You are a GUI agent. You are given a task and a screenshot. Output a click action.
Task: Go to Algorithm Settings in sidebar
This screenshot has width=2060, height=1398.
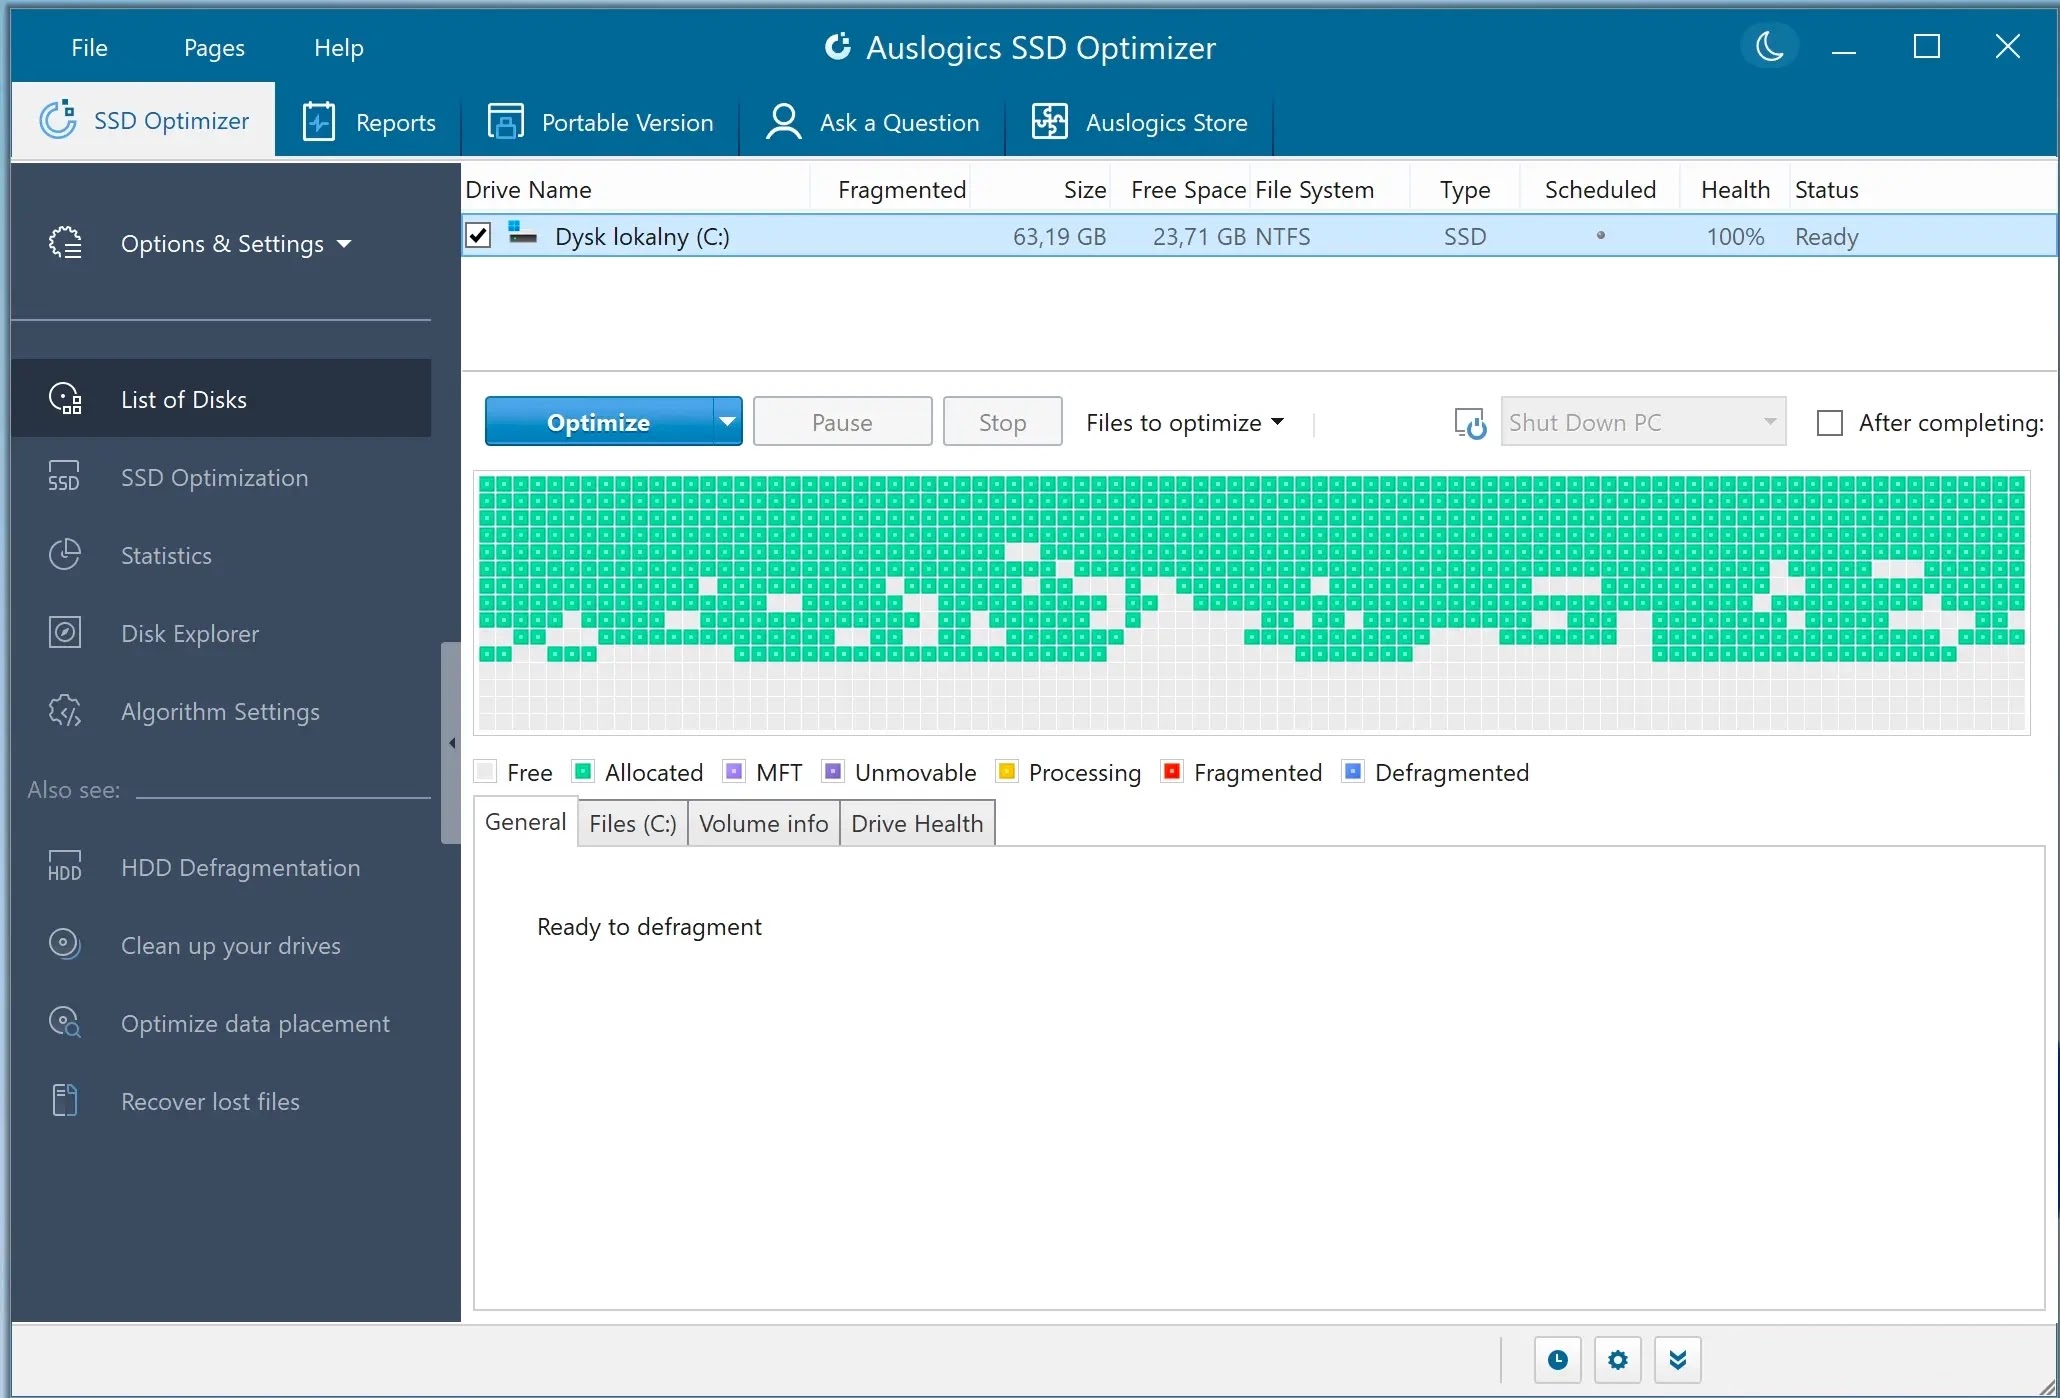coord(220,711)
